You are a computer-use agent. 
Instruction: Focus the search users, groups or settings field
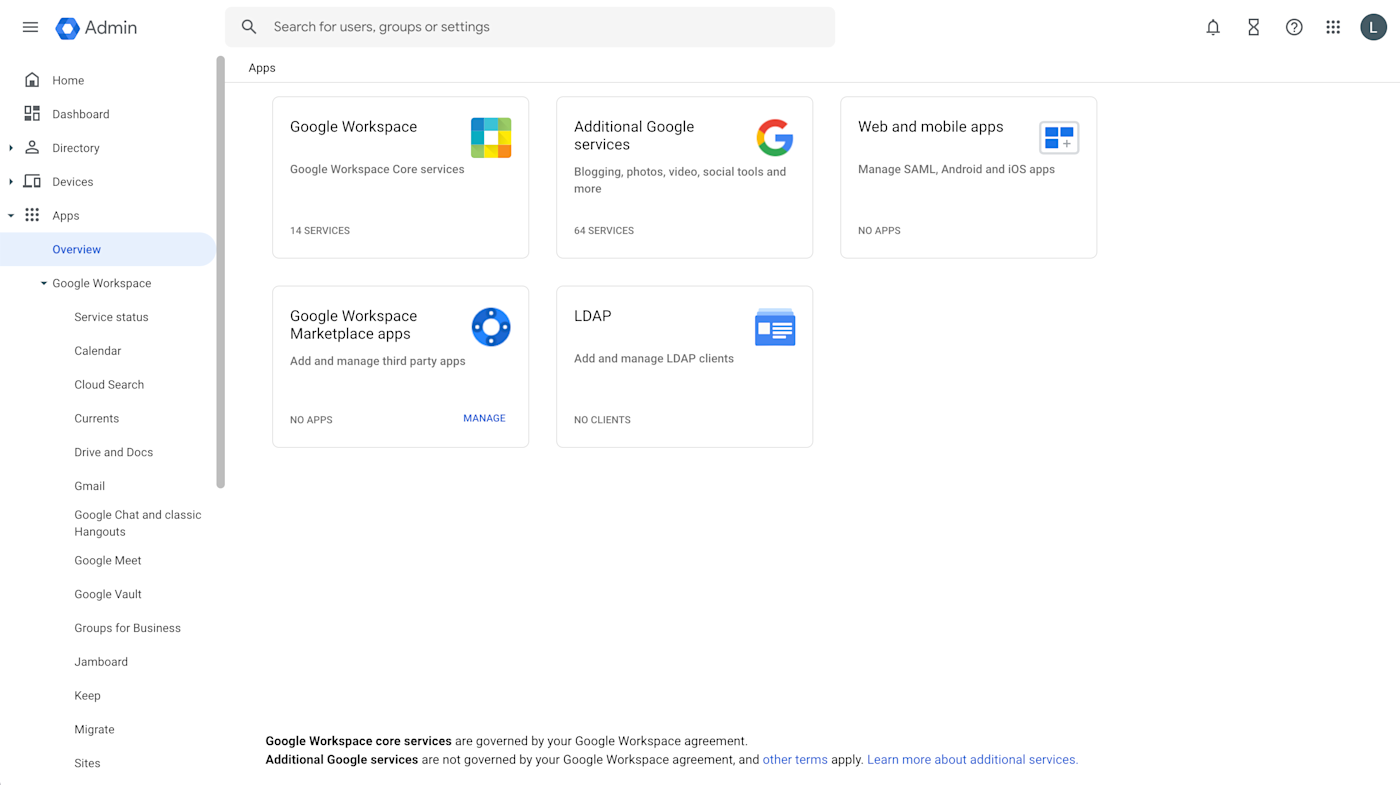pos(530,27)
